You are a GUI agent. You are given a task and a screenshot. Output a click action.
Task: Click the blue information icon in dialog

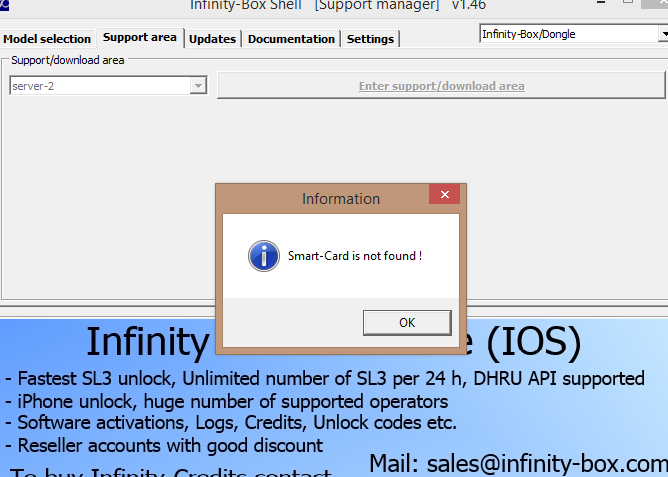264,256
